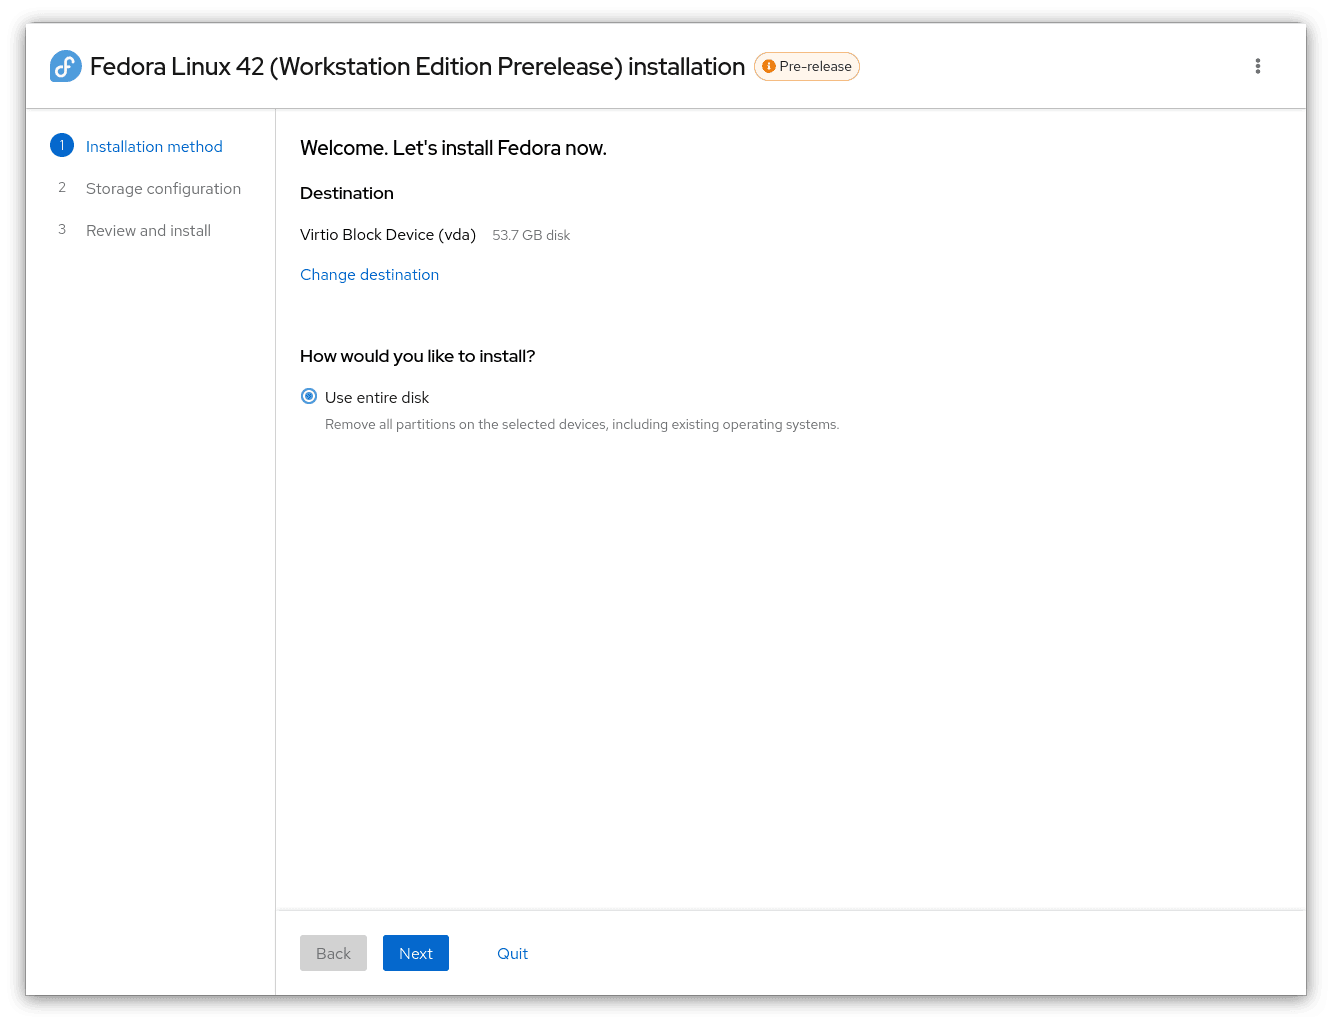The image size is (1332, 1024).
Task: Open the Change destination link
Action: point(369,274)
